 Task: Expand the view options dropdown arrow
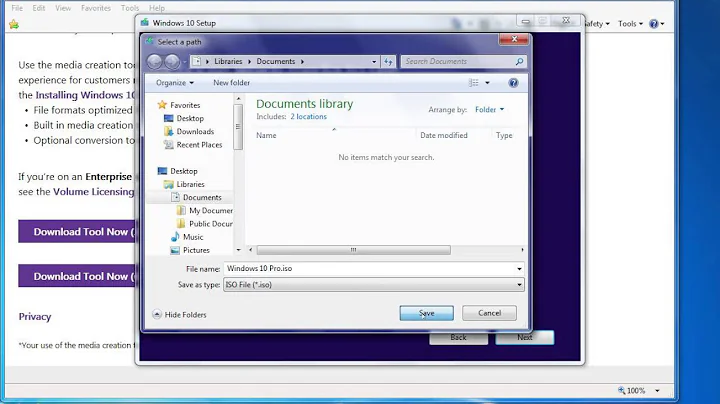(487, 83)
